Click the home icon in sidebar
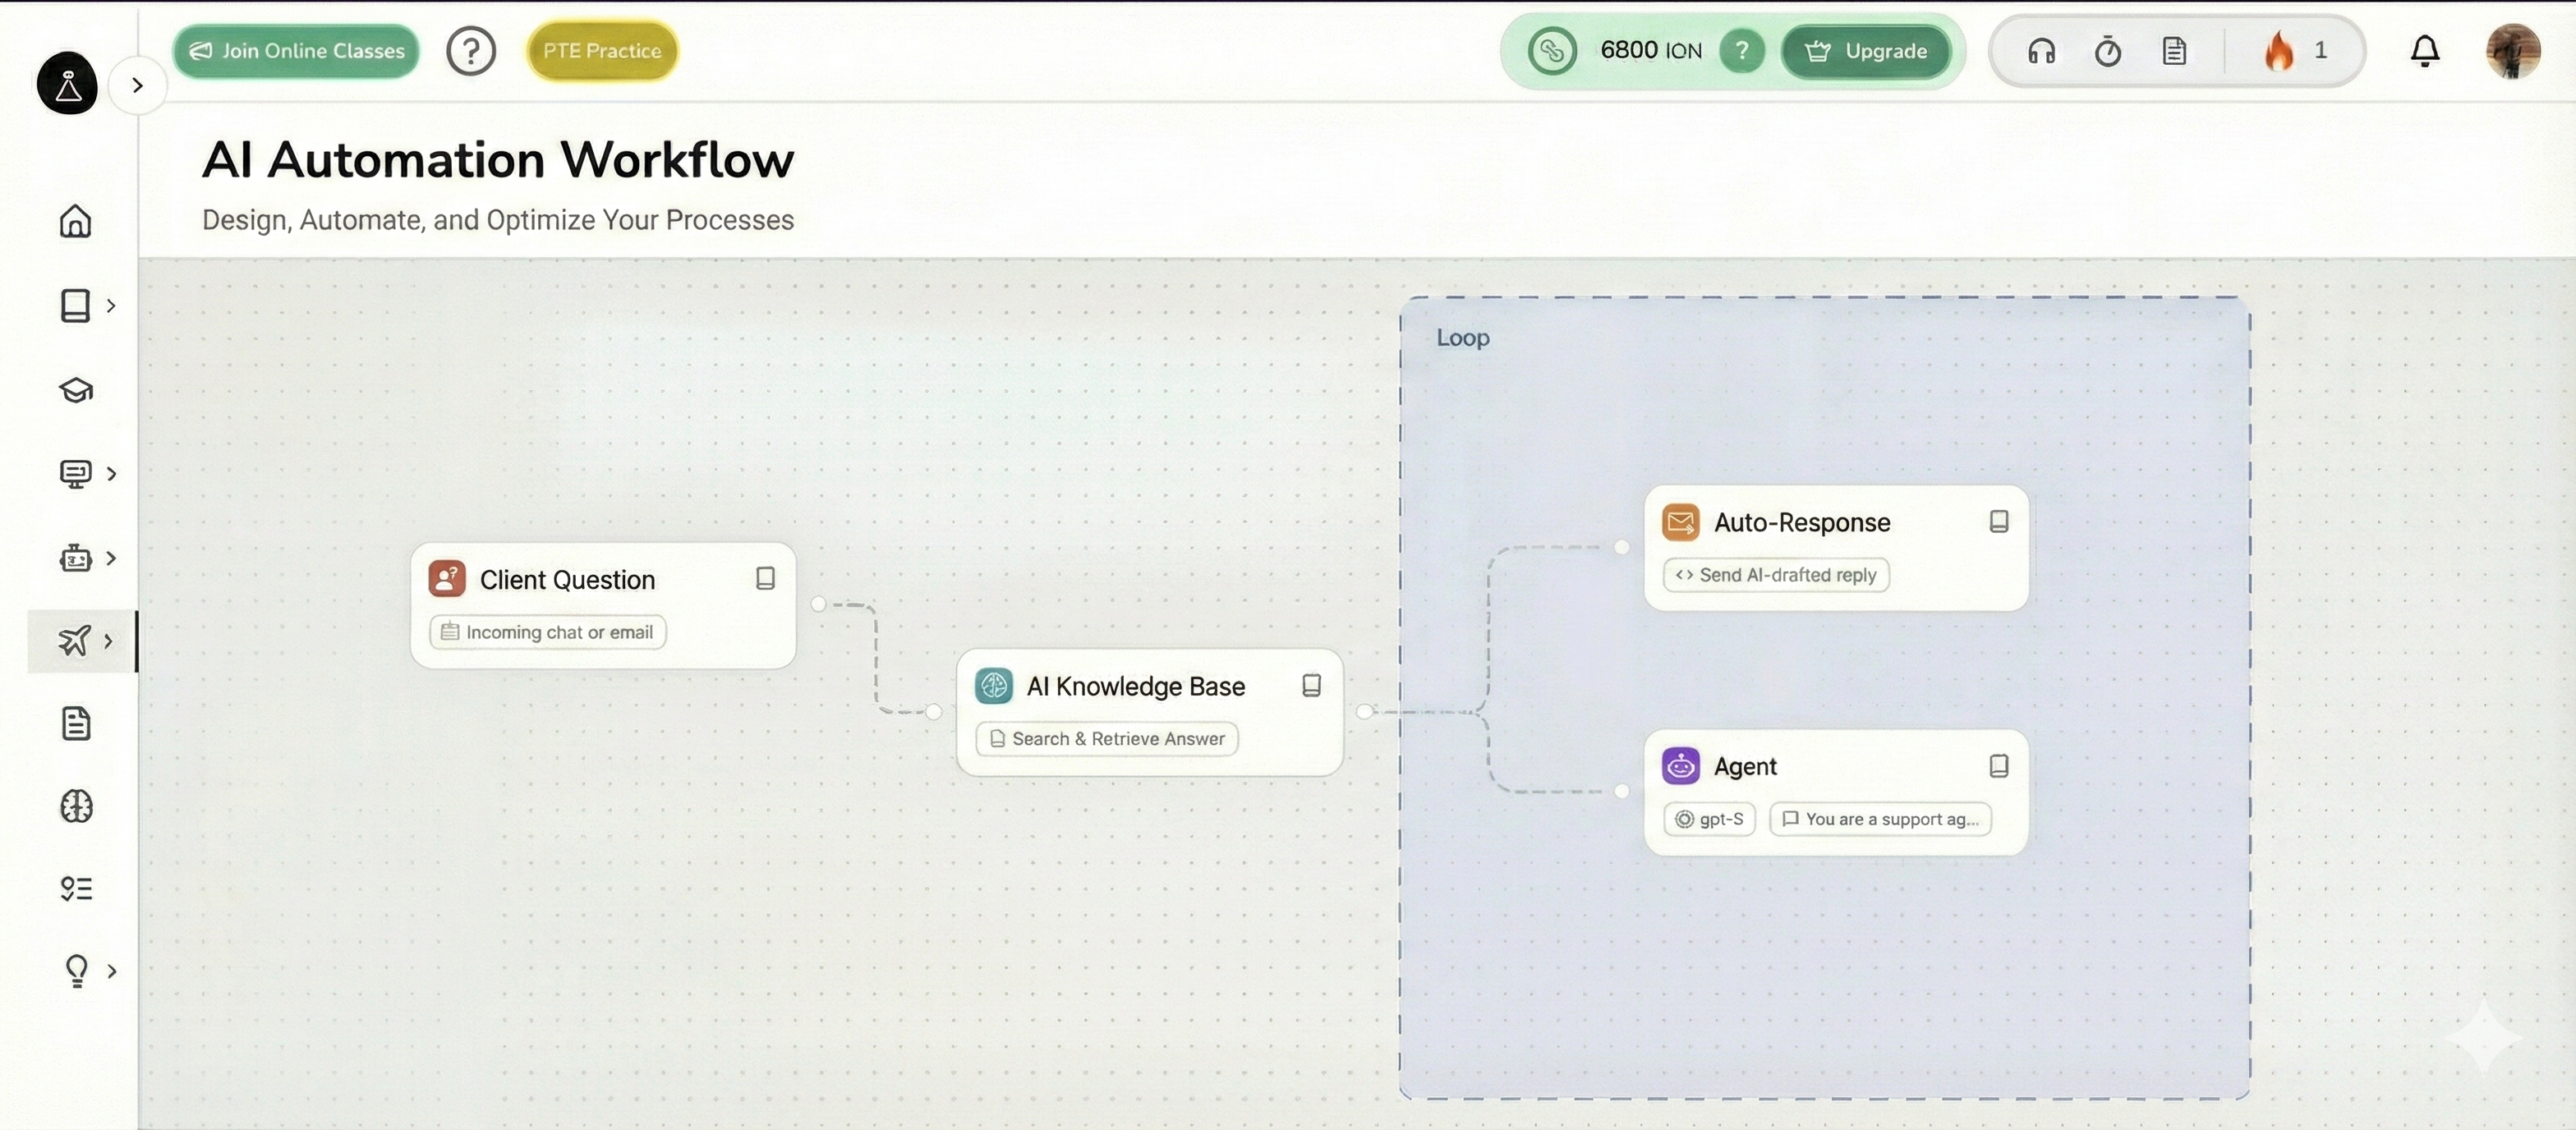 pyautogui.click(x=75, y=221)
